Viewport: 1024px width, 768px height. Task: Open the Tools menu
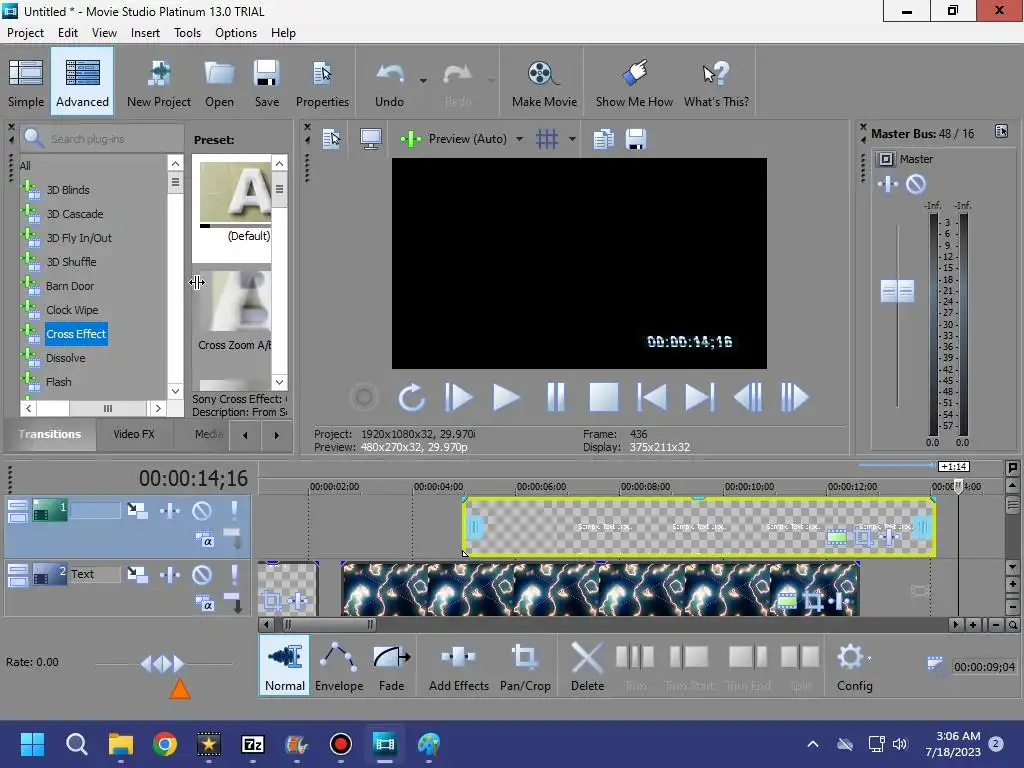(x=187, y=33)
